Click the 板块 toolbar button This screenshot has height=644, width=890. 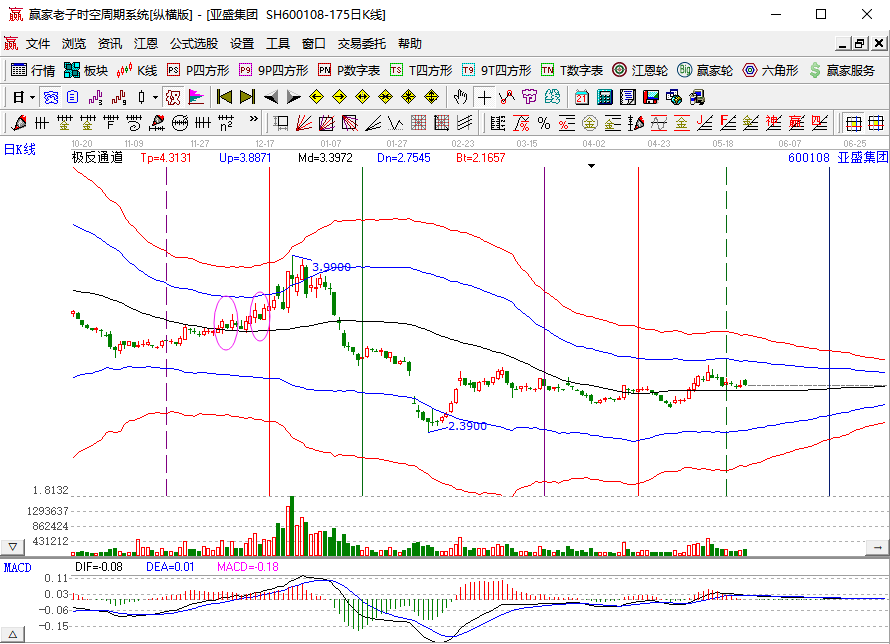click(86, 70)
